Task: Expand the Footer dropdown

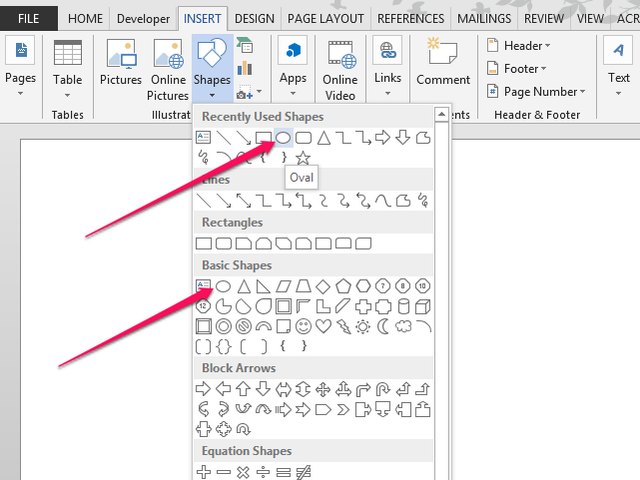Action: (525, 68)
